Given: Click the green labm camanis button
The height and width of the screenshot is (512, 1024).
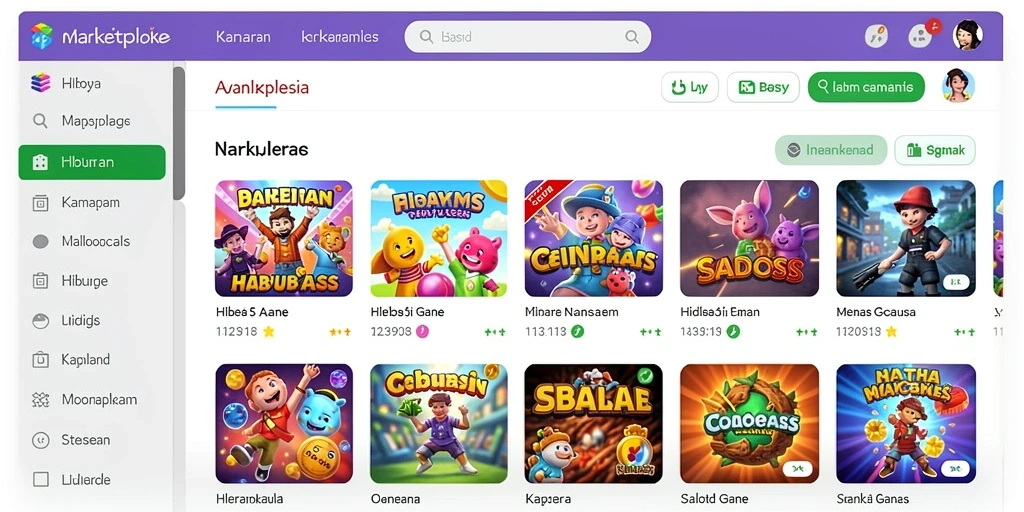Looking at the screenshot, I should click(866, 87).
